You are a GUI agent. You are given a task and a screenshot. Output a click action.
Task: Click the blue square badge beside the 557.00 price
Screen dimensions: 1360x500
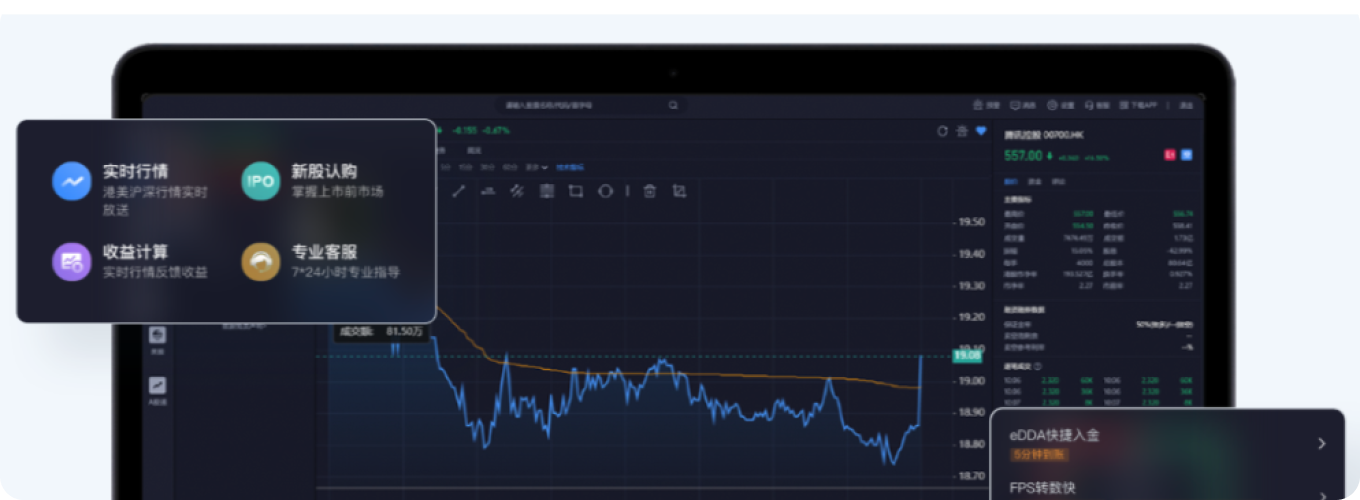[1187, 155]
